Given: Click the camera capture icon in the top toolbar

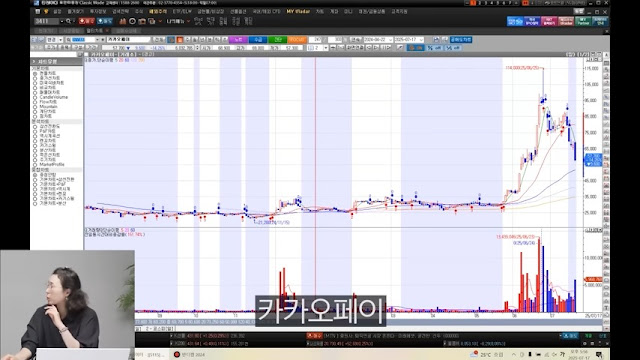Looking at the screenshot, I should pos(142,21).
